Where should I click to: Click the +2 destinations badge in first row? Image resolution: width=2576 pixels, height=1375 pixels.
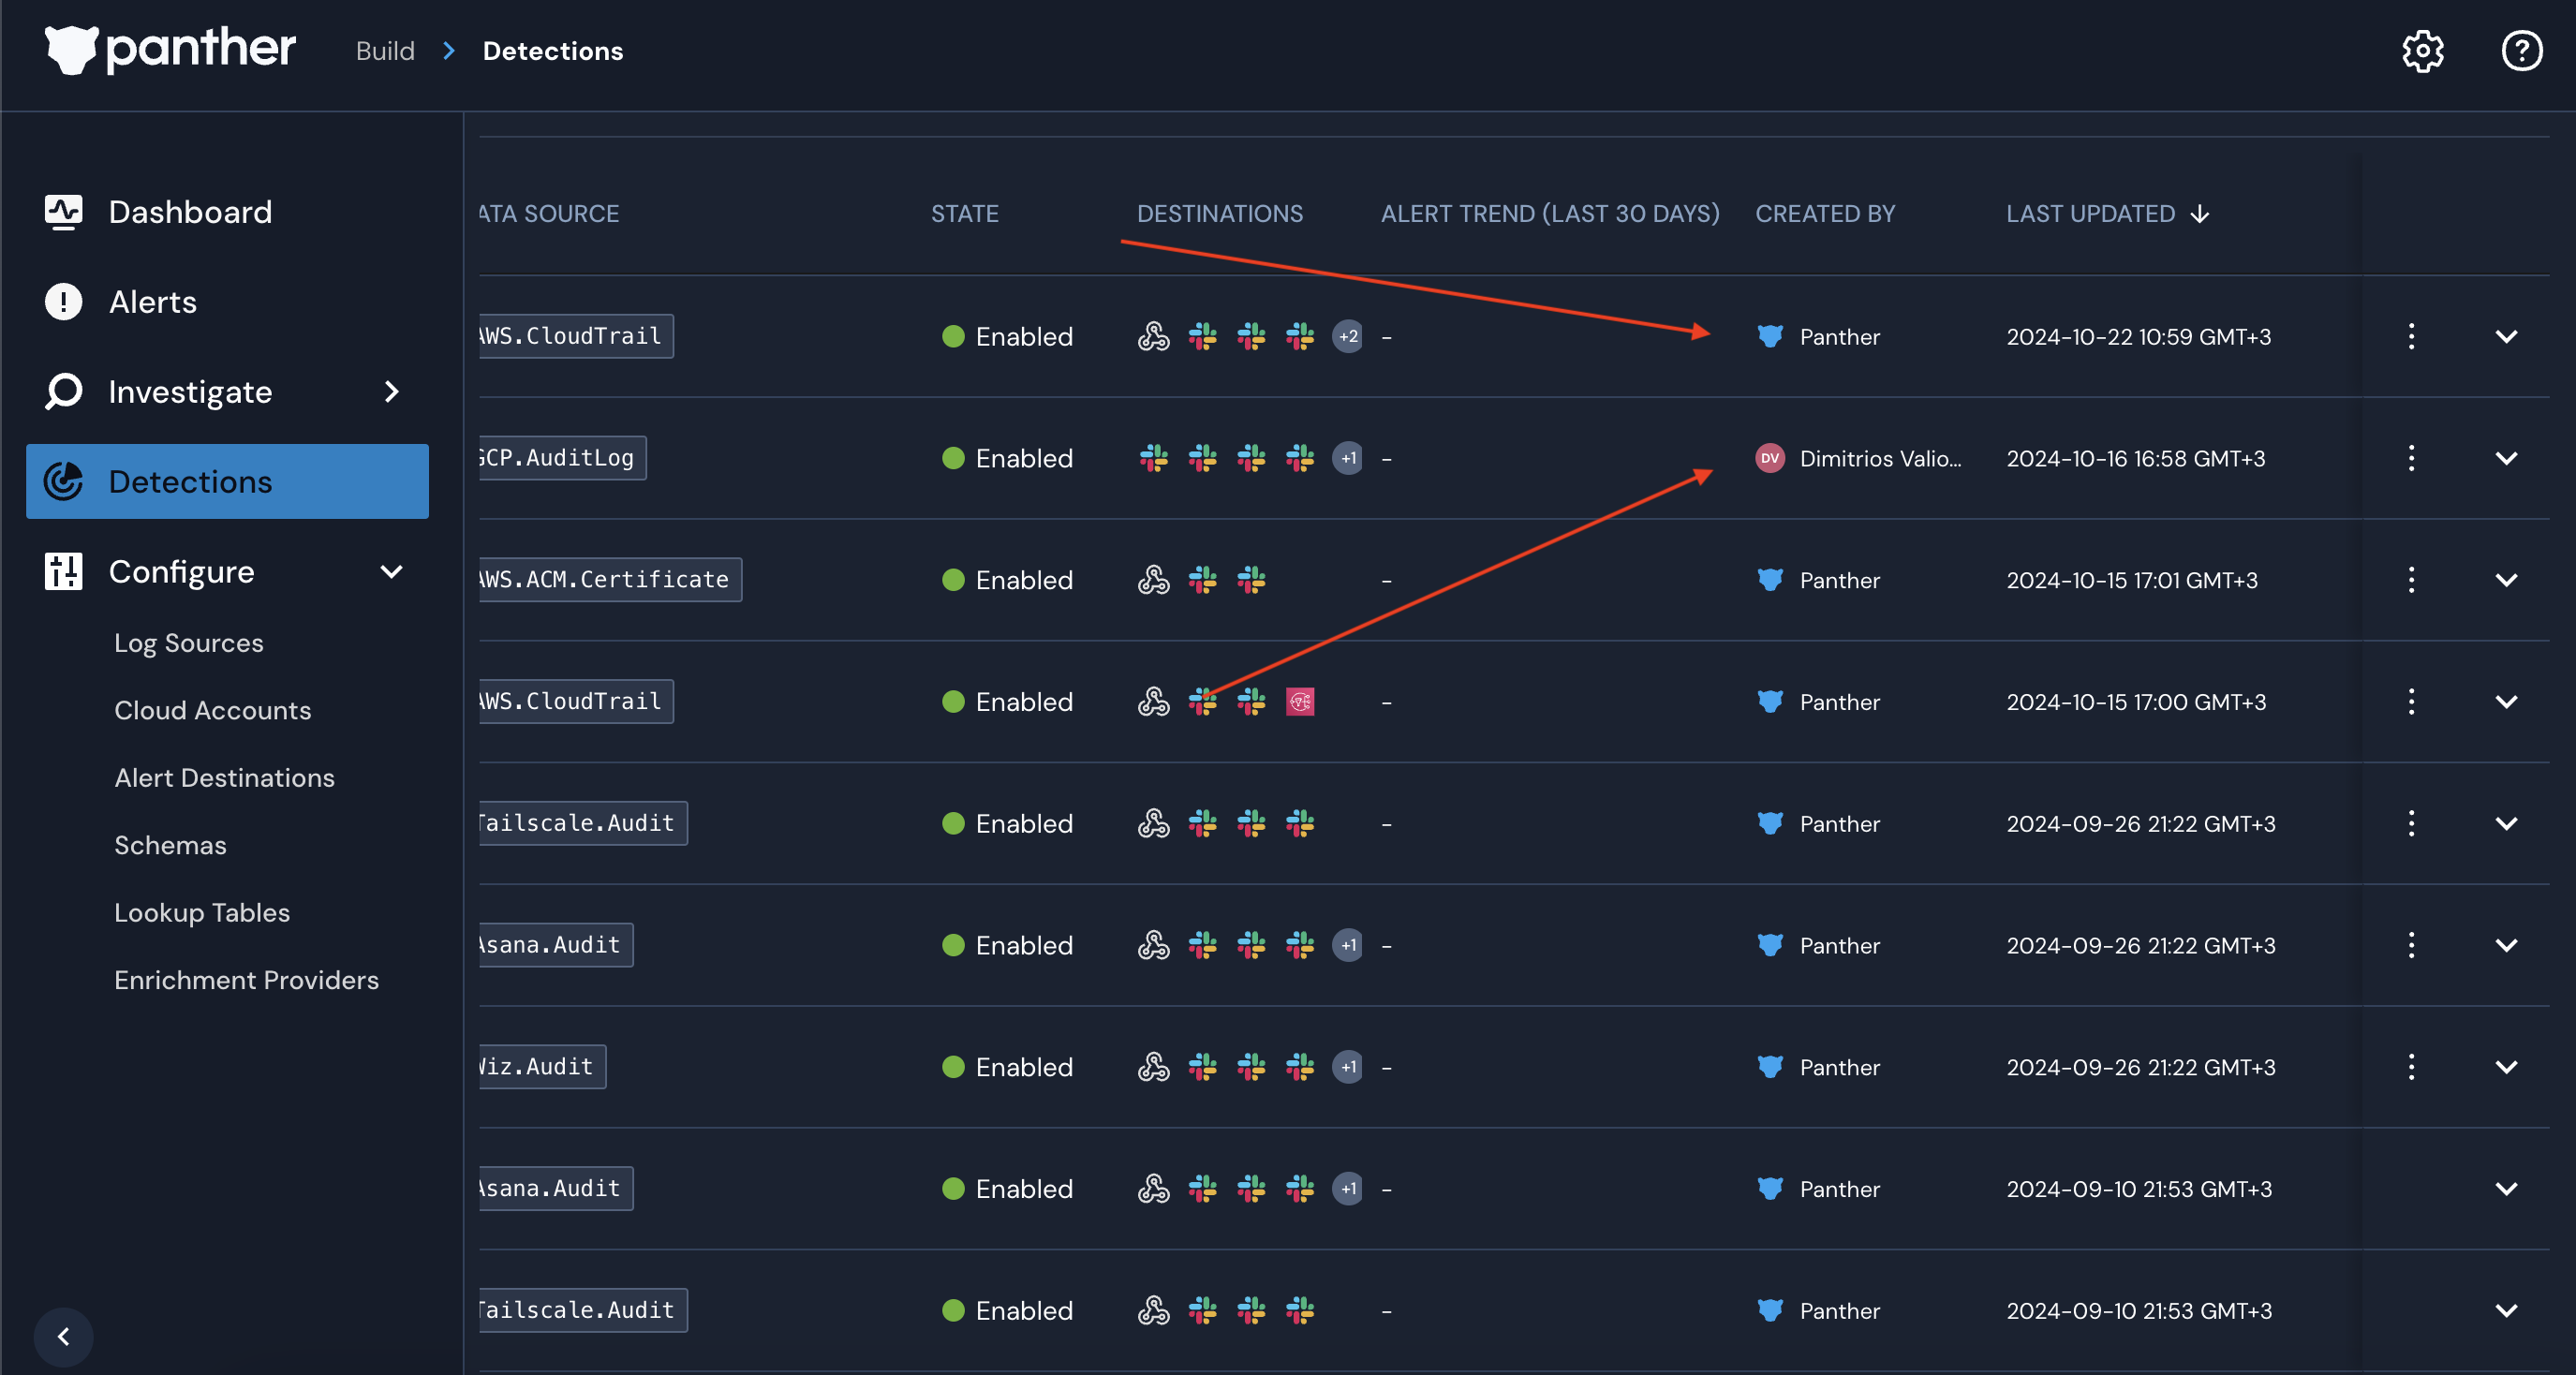click(x=1347, y=337)
